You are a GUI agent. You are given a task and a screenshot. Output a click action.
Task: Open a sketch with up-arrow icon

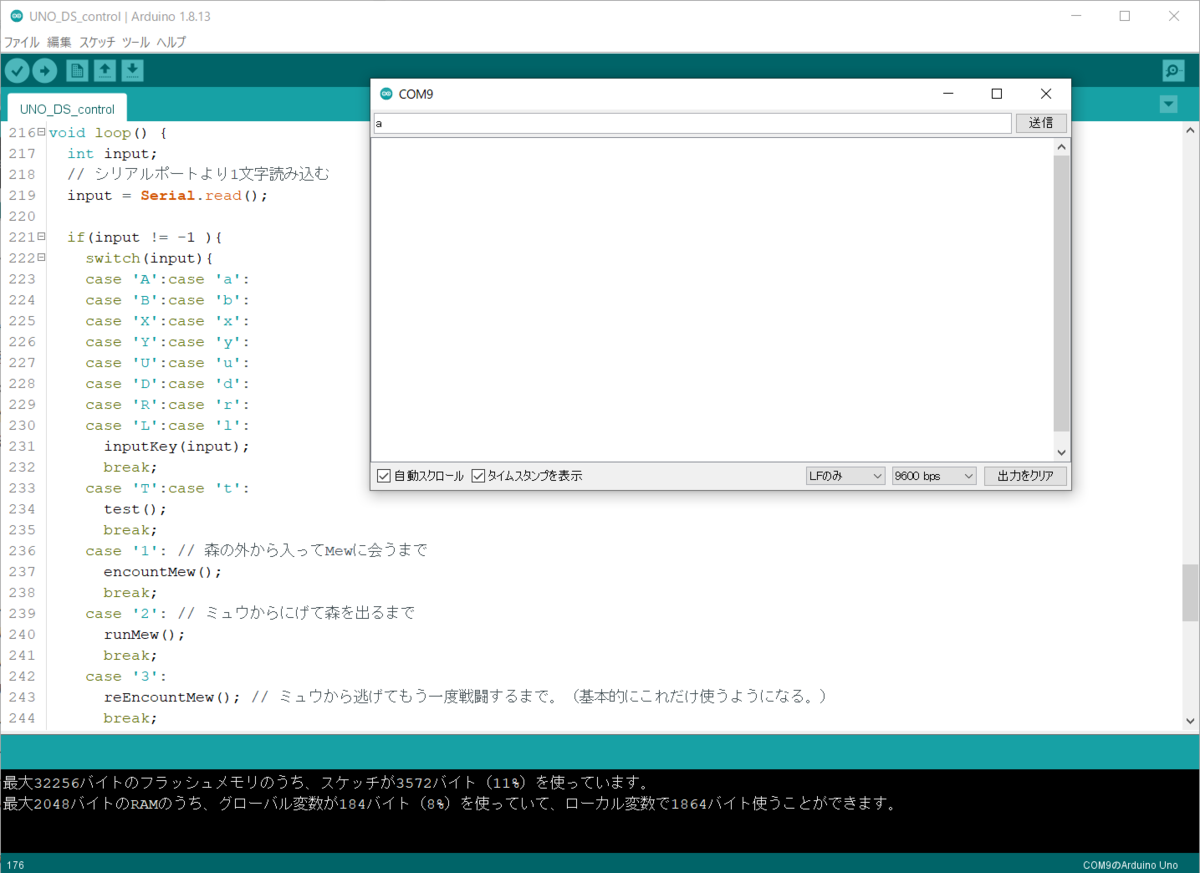(x=104, y=70)
